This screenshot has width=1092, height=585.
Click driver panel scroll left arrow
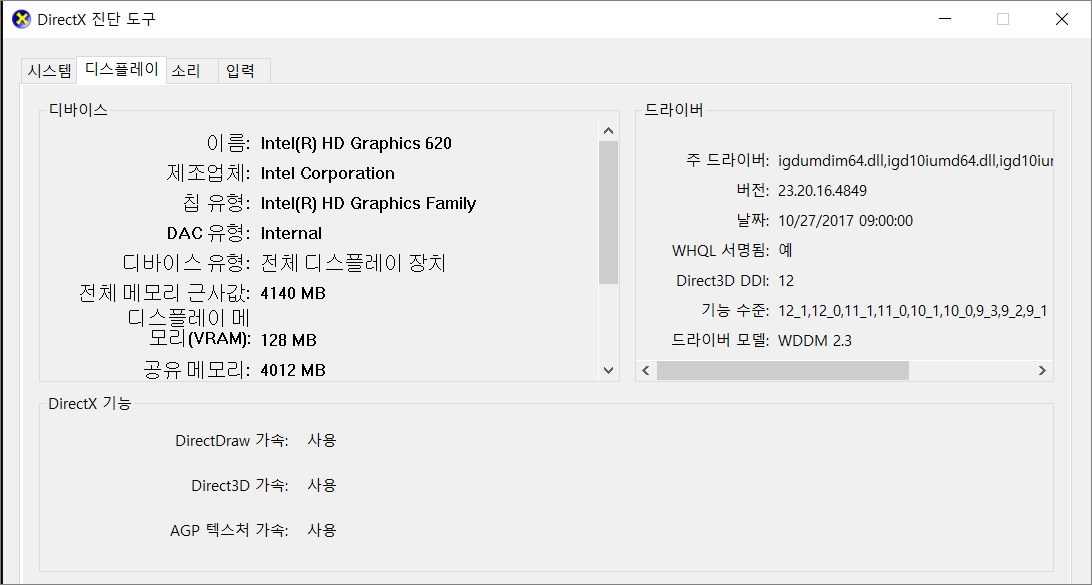click(x=646, y=370)
